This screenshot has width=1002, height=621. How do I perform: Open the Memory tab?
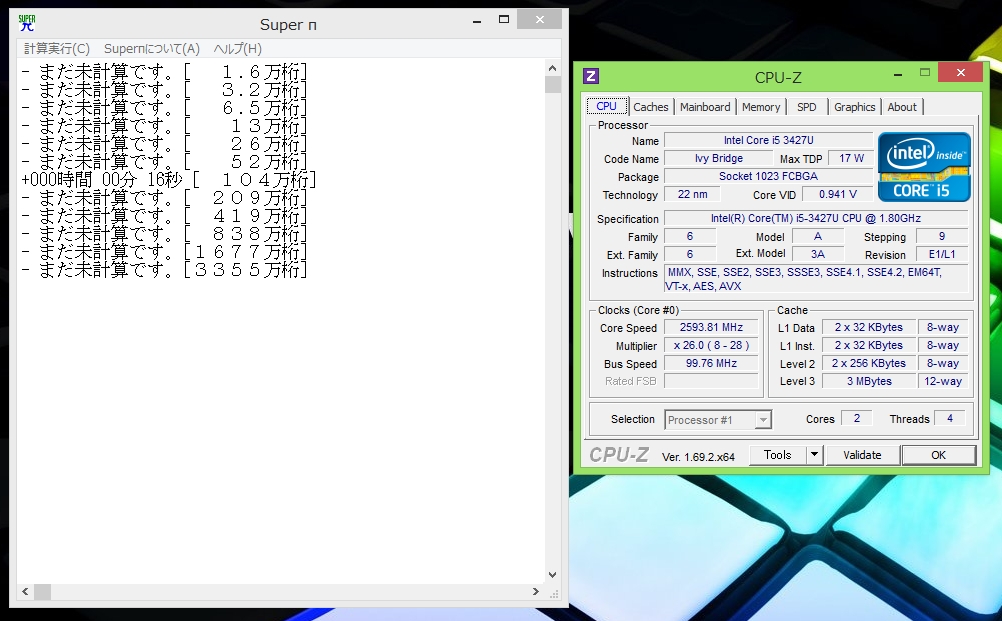[761, 107]
